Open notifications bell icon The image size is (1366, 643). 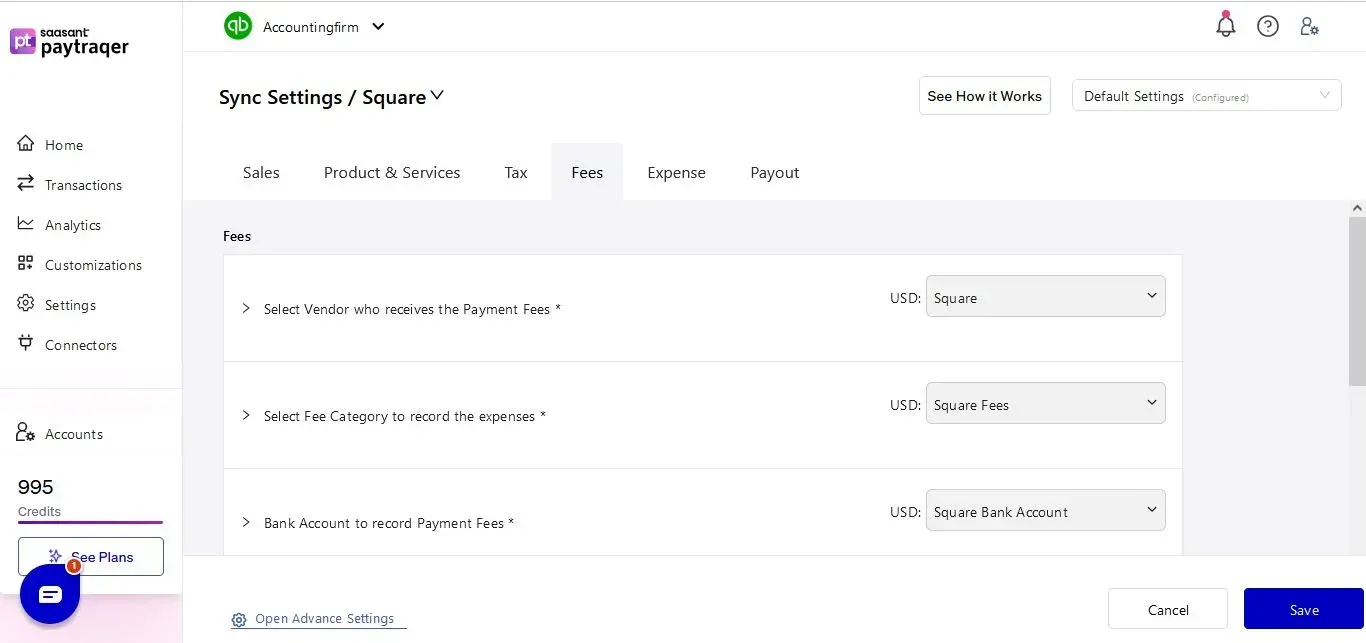[x=1226, y=26]
